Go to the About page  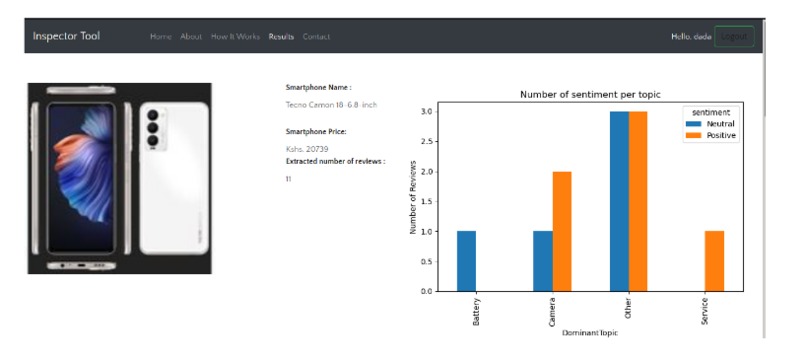click(191, 37)
